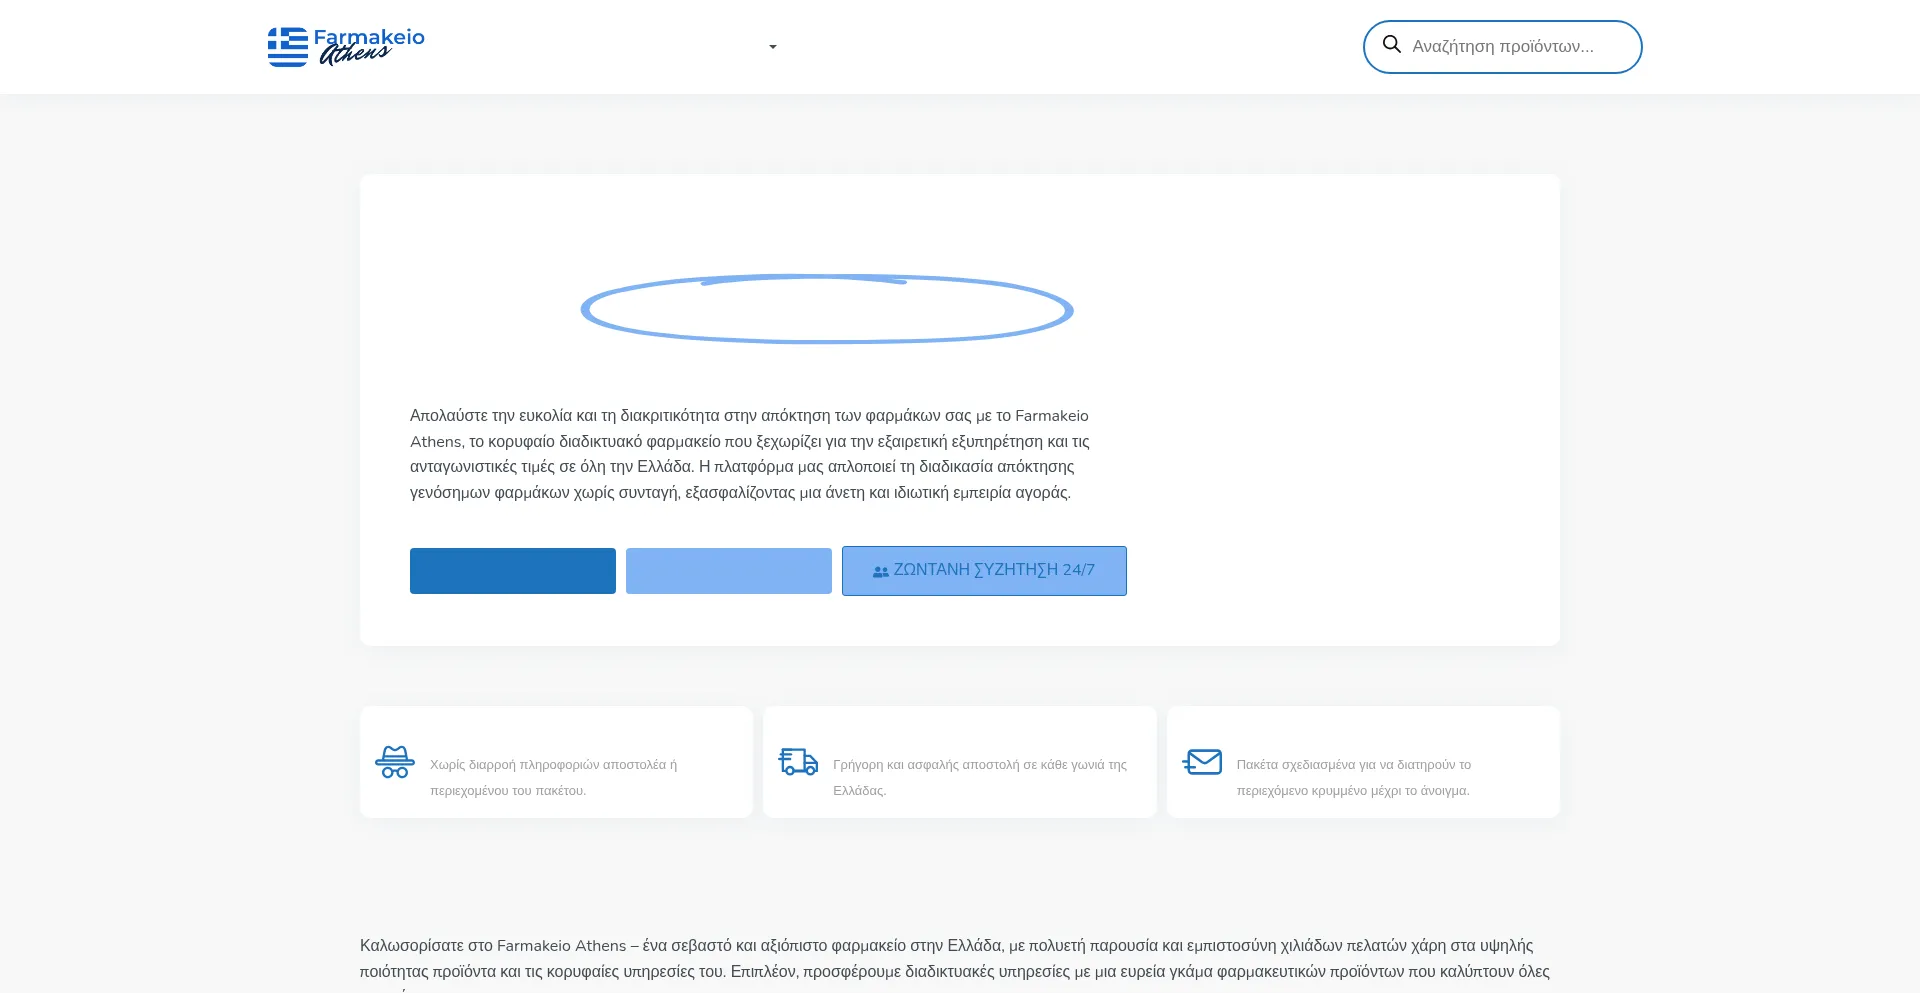Click the delivery truck icon
Image resolution: width=1920 pixels, height=993 pixels.
(x=798, y=762)
